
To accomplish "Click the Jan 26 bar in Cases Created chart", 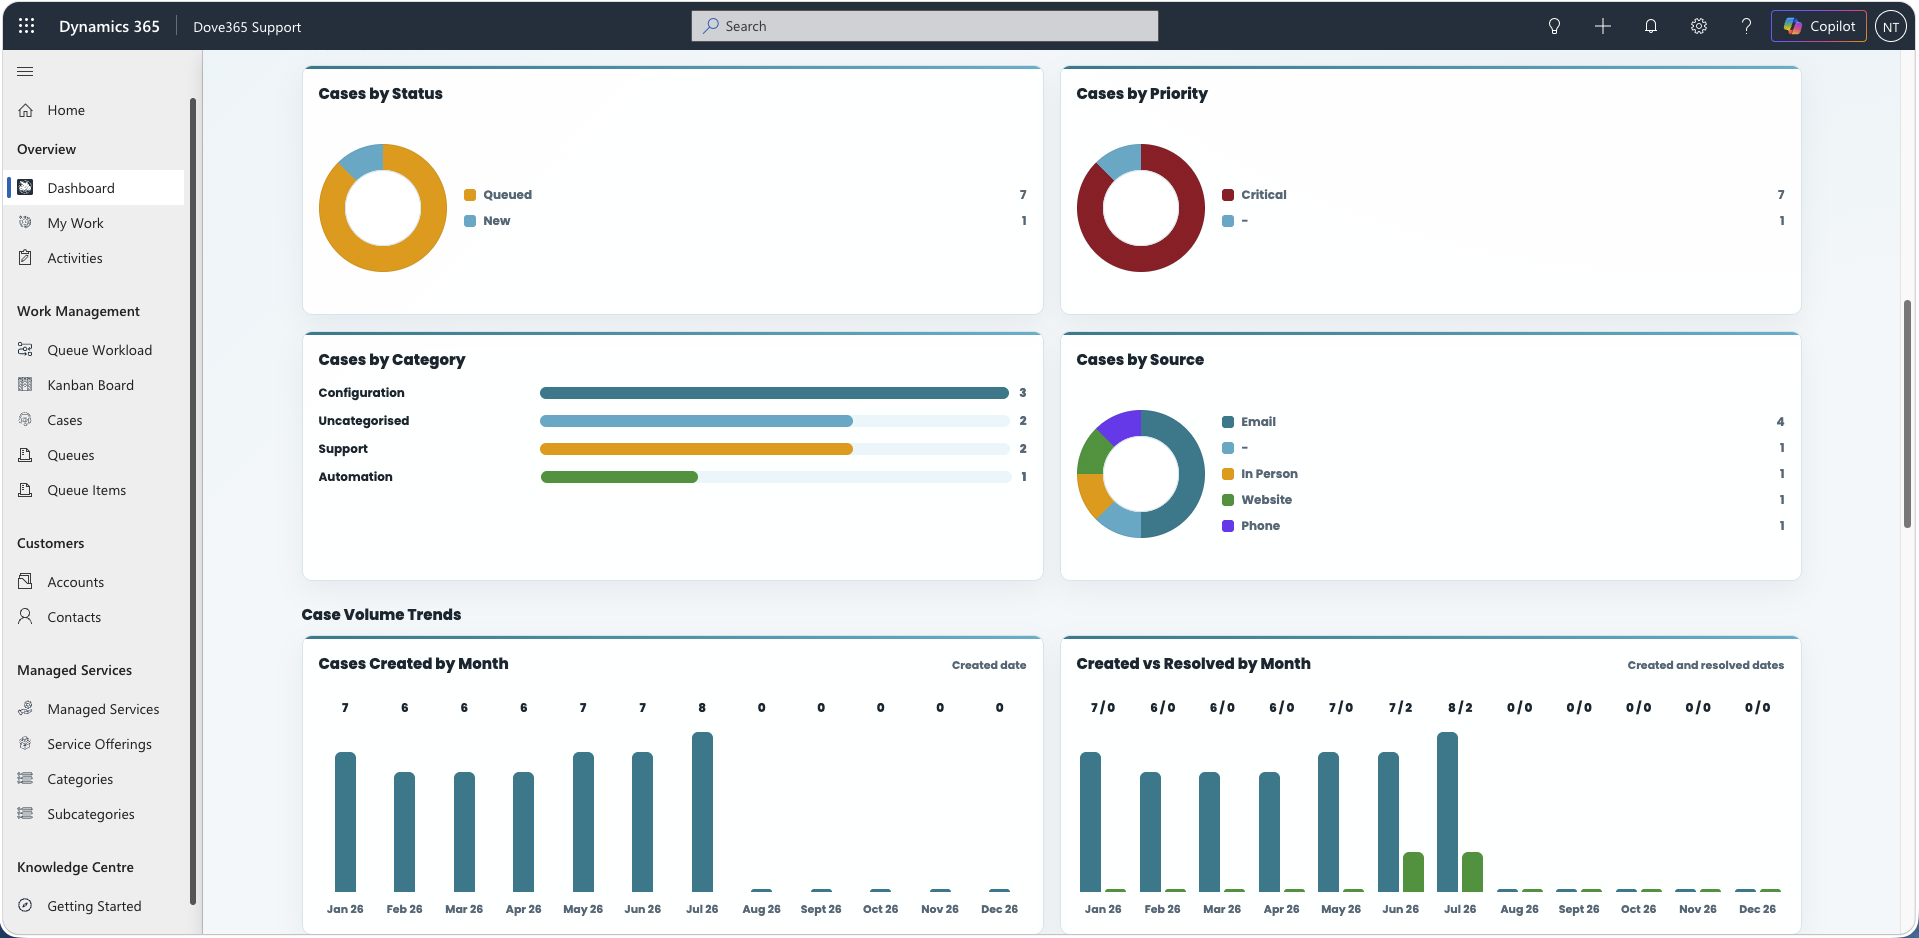I will coord(345,821).
